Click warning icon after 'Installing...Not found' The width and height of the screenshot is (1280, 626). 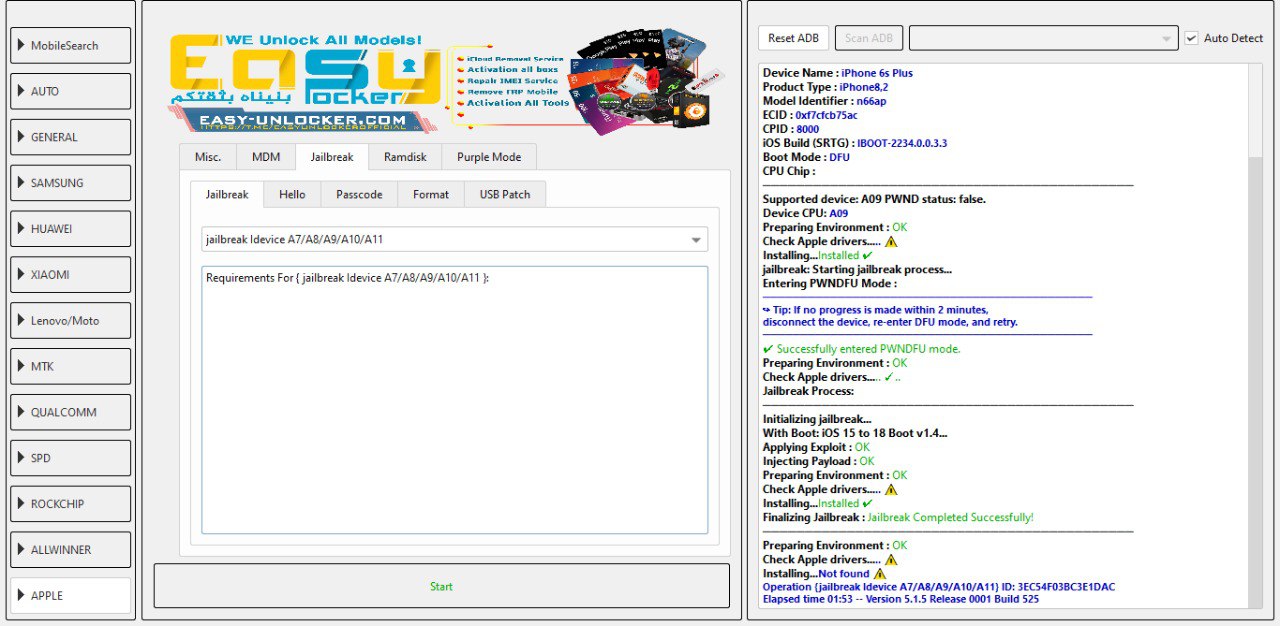(879, 574)
